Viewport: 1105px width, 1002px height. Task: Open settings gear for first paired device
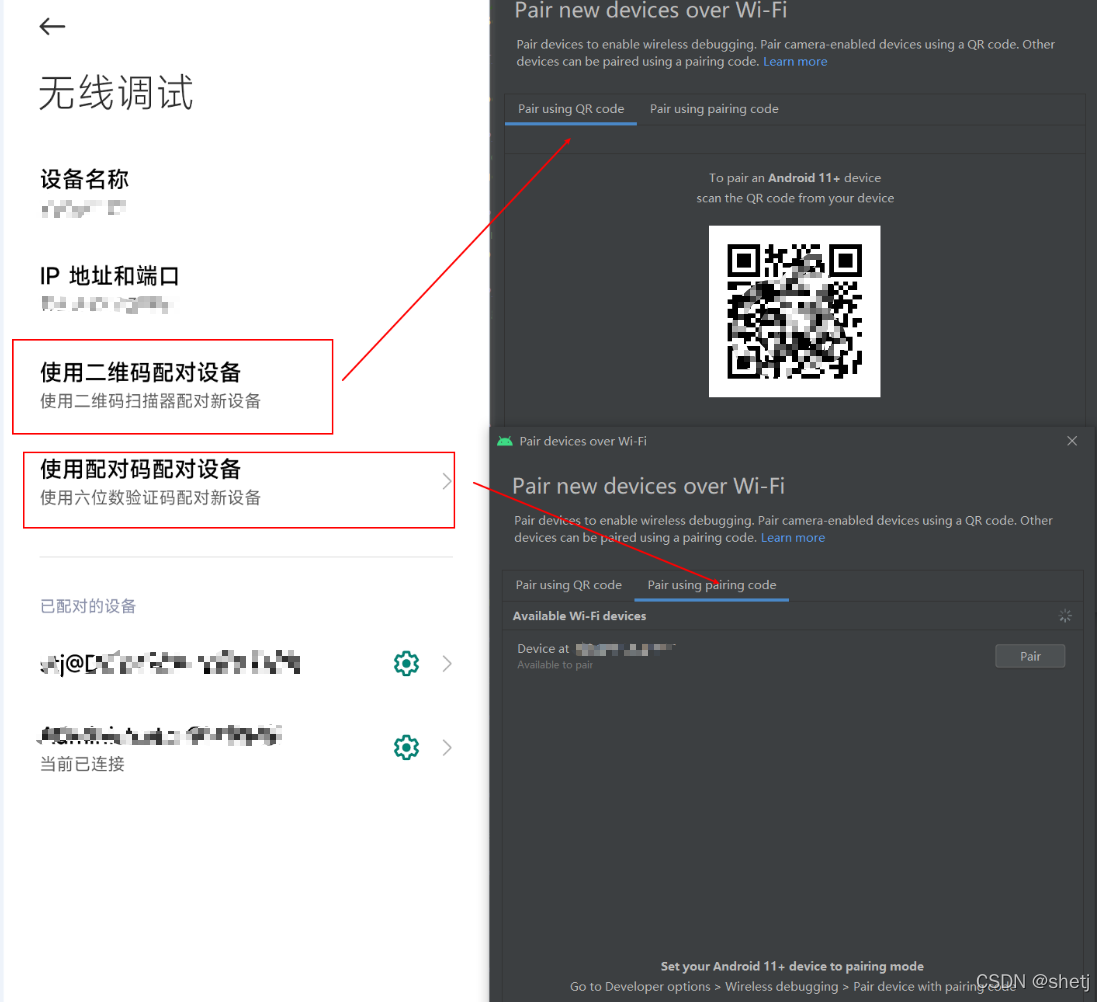[x=406, y=663]
